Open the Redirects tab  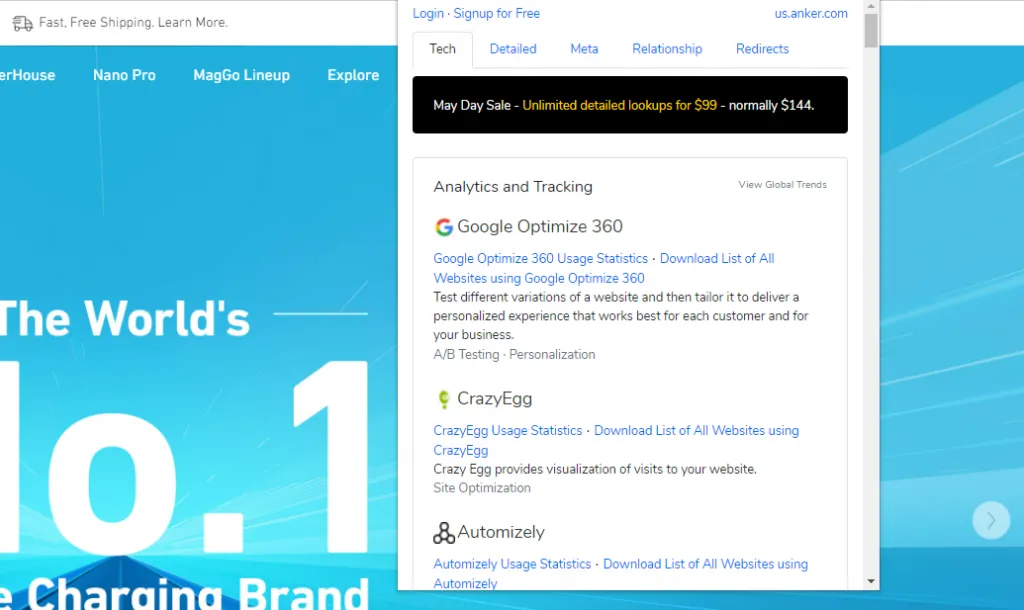(x=762, y=49)
